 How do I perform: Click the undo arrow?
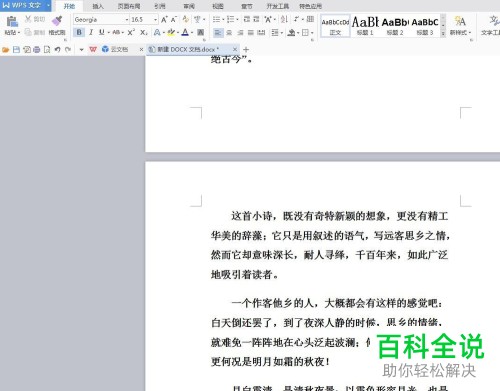(57, 50)
